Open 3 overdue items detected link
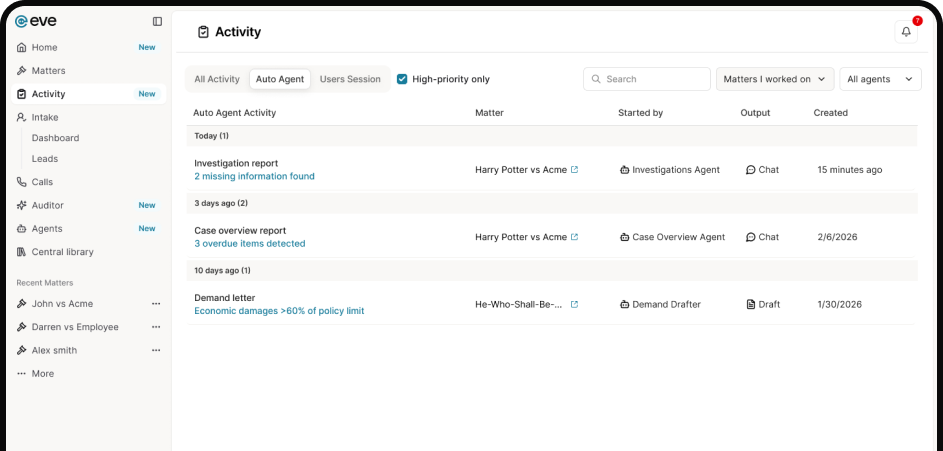Screen dimensions: 943x451 coord(250,243)
